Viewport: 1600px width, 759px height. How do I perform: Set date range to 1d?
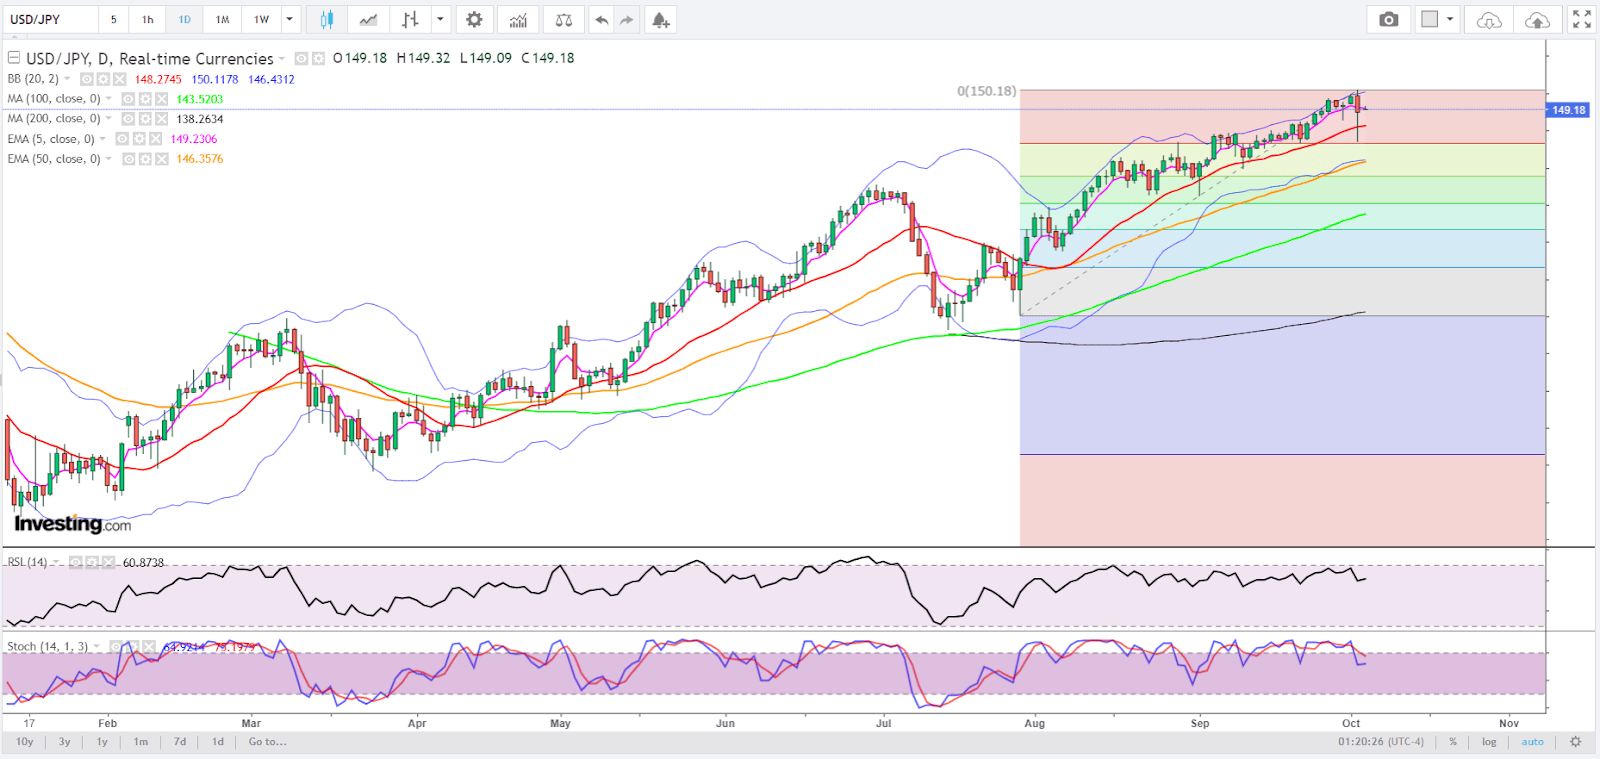tap(218, 742)
